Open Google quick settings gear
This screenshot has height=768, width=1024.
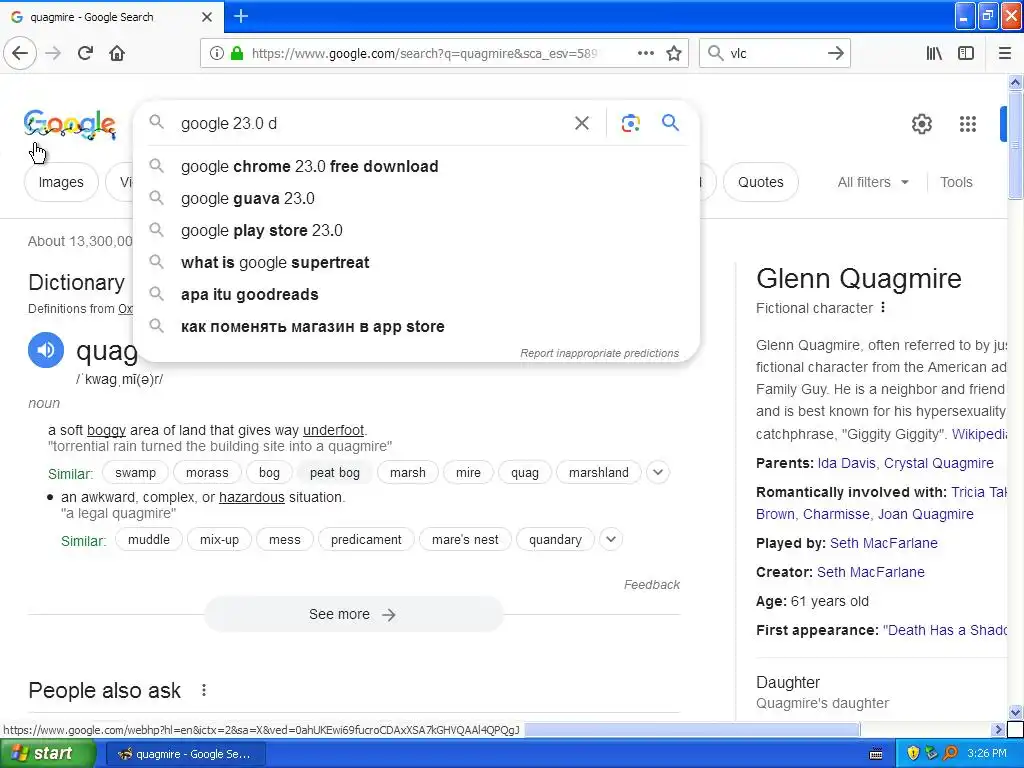pos(921,123)
